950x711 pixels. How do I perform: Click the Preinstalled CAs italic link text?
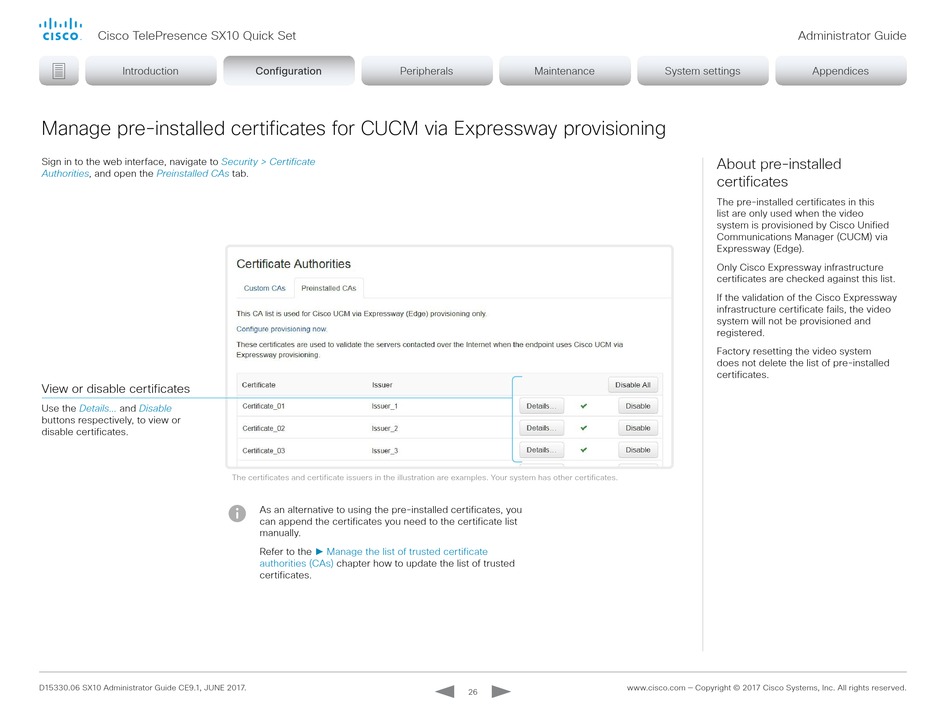[193, 173]
